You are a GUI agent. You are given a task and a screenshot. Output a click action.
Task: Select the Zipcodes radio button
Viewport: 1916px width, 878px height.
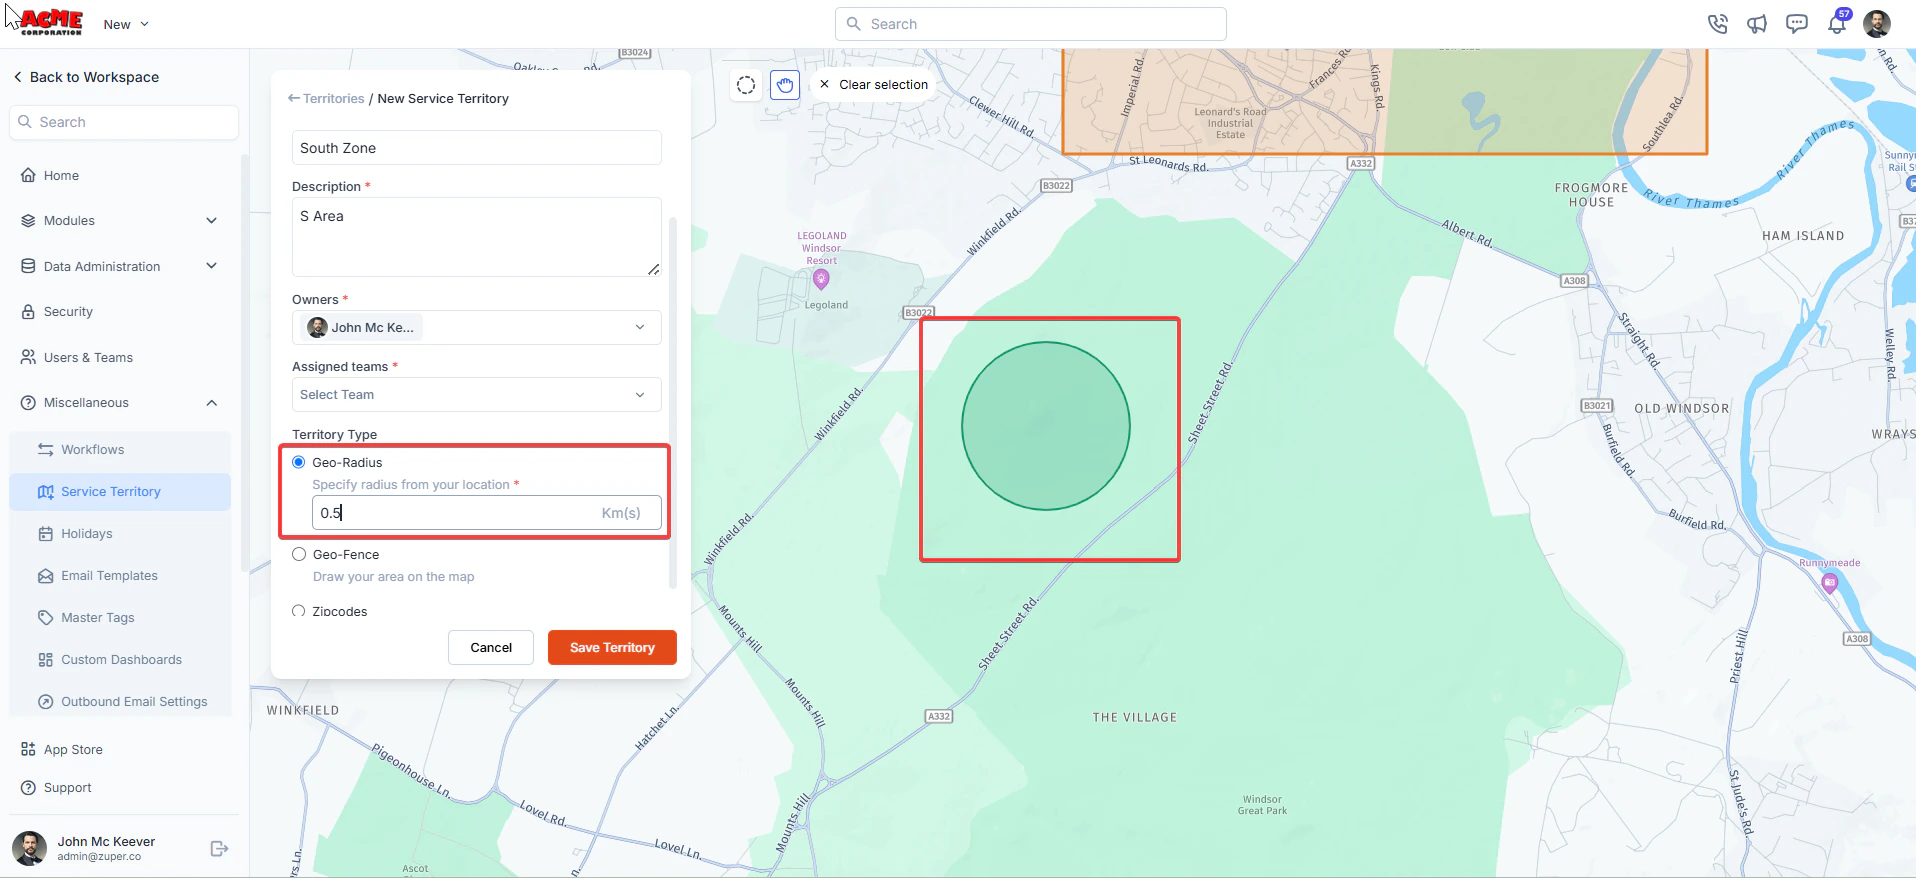pos(299,611)
